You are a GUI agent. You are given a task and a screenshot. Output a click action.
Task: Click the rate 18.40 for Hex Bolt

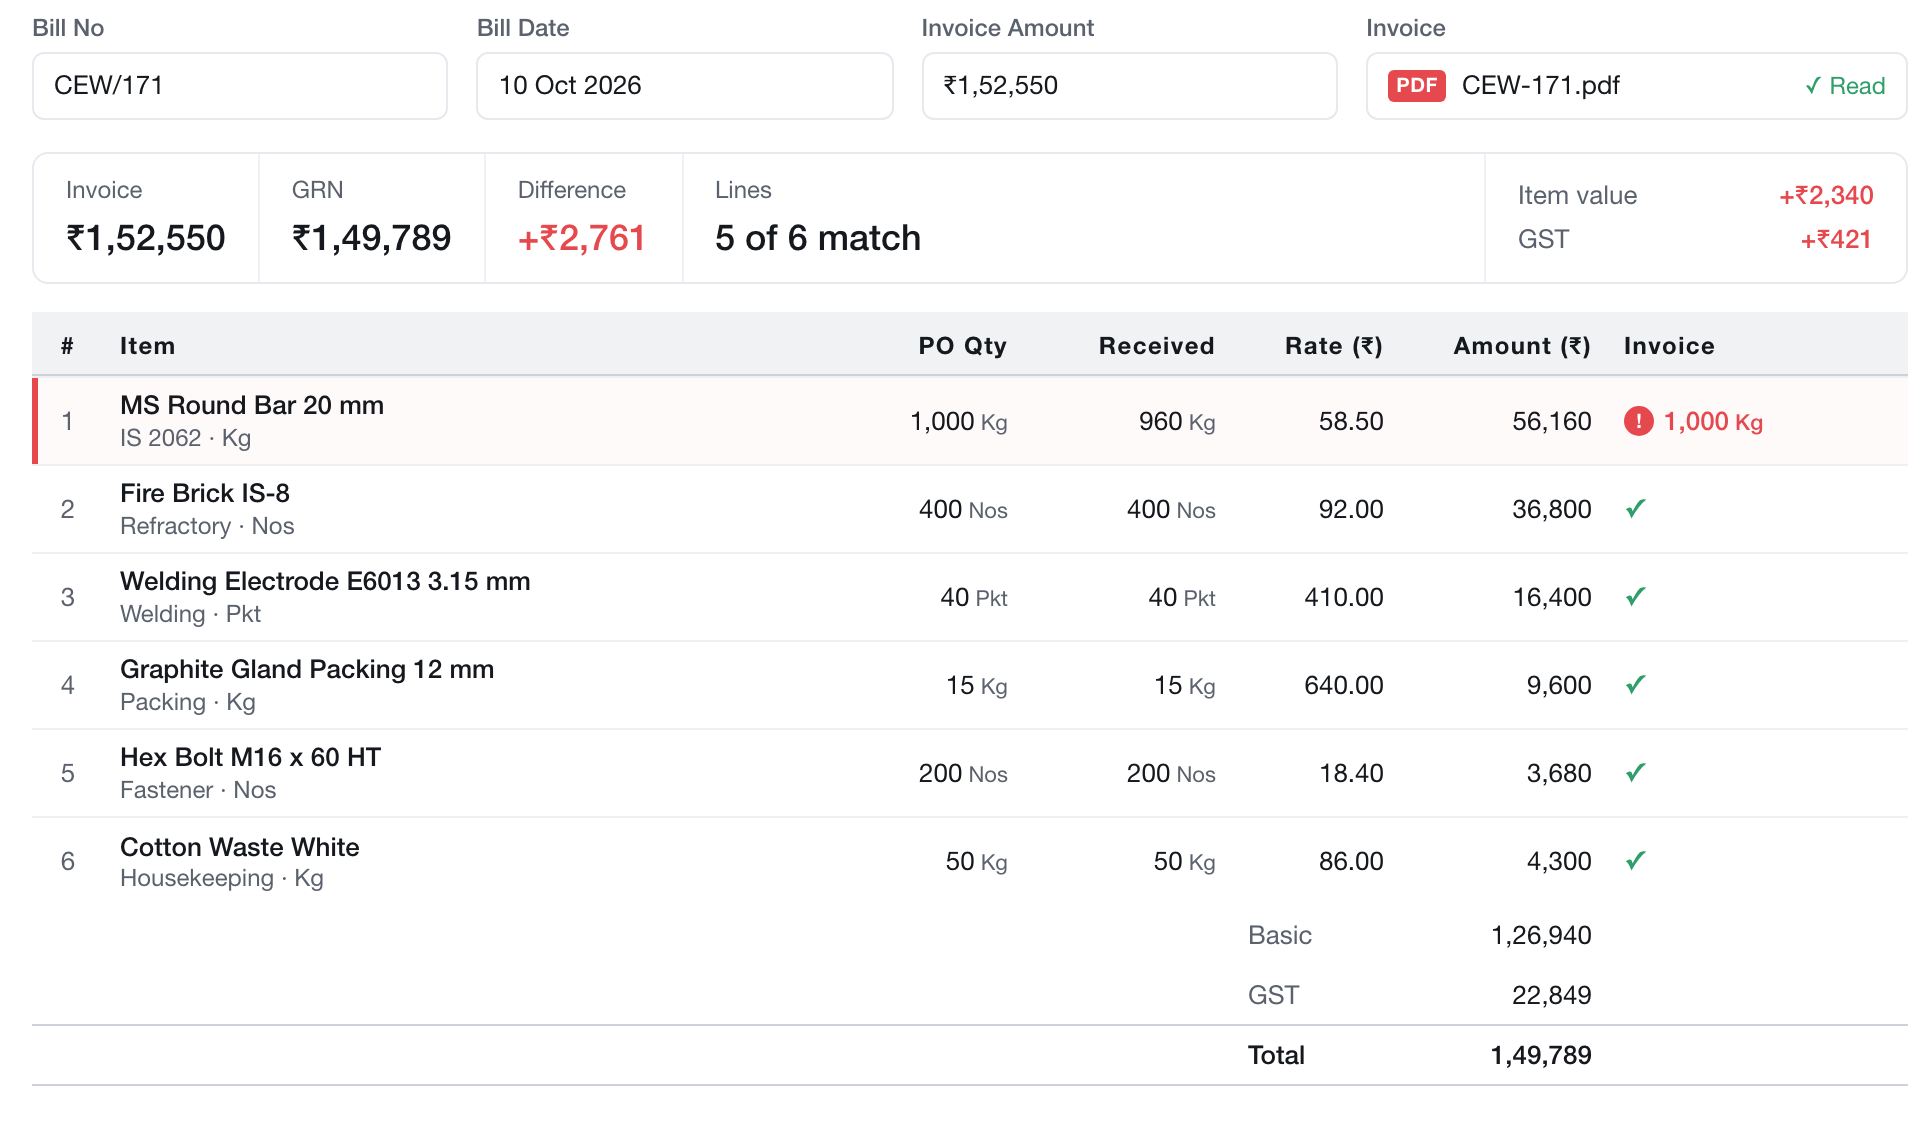click(1351, 773)
